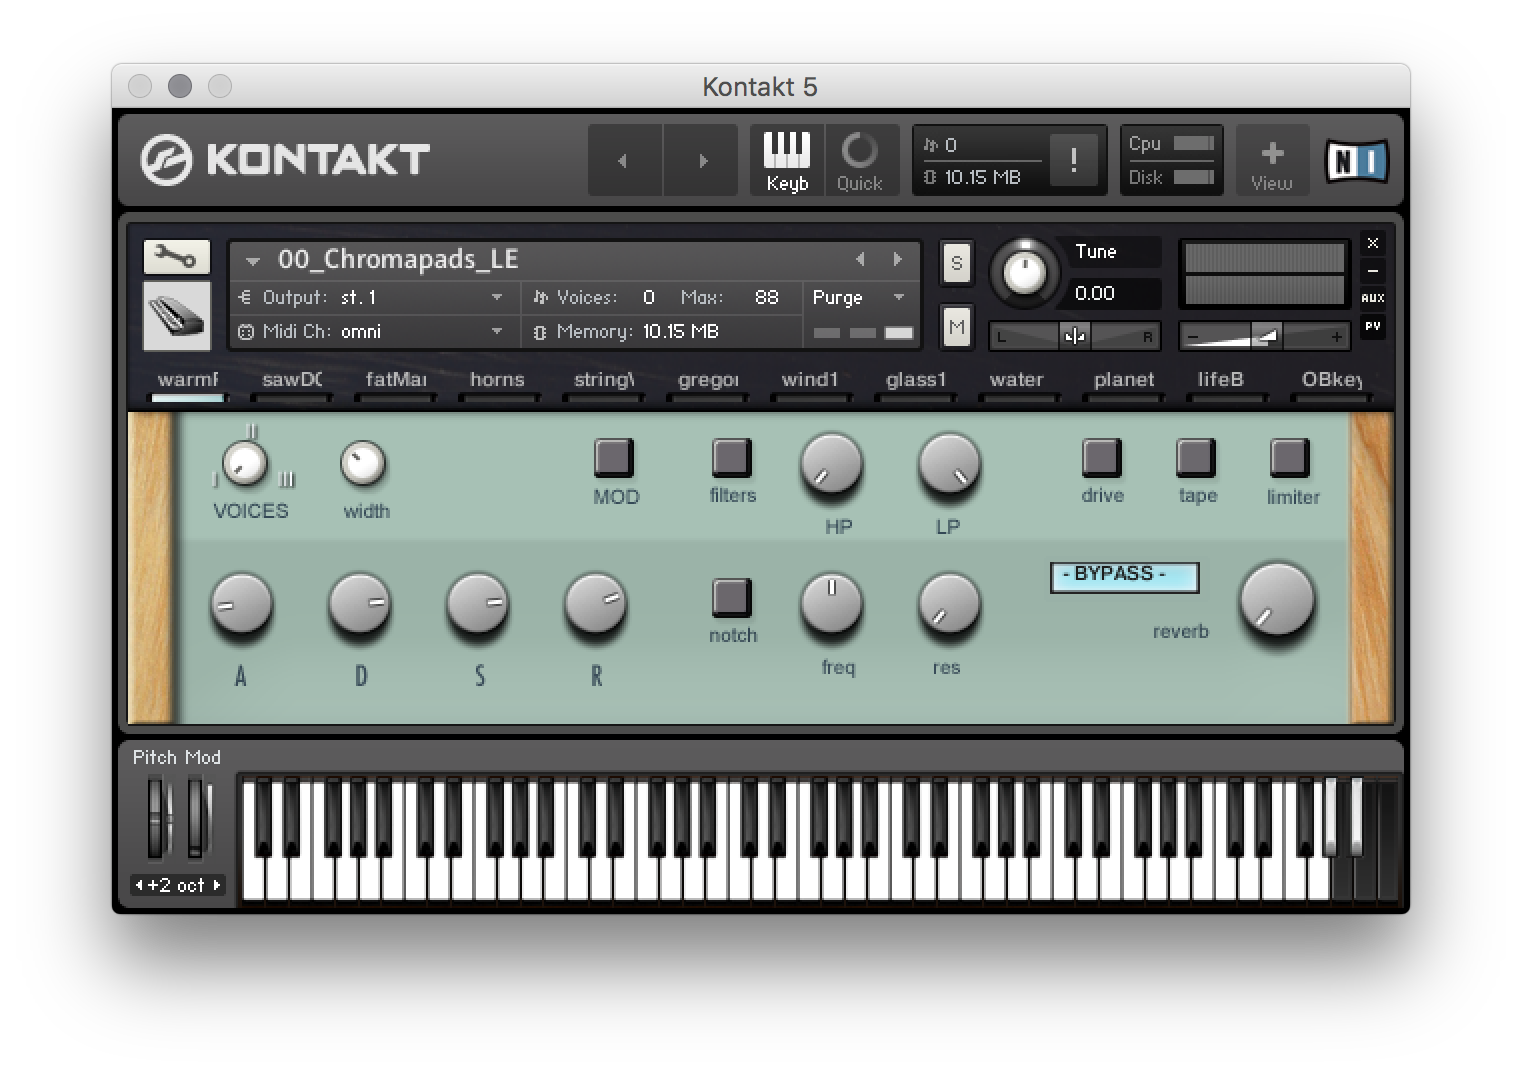The image size is (1522, 1074).
Task: Toggle AUX sends view
Action: (1373, 298)
